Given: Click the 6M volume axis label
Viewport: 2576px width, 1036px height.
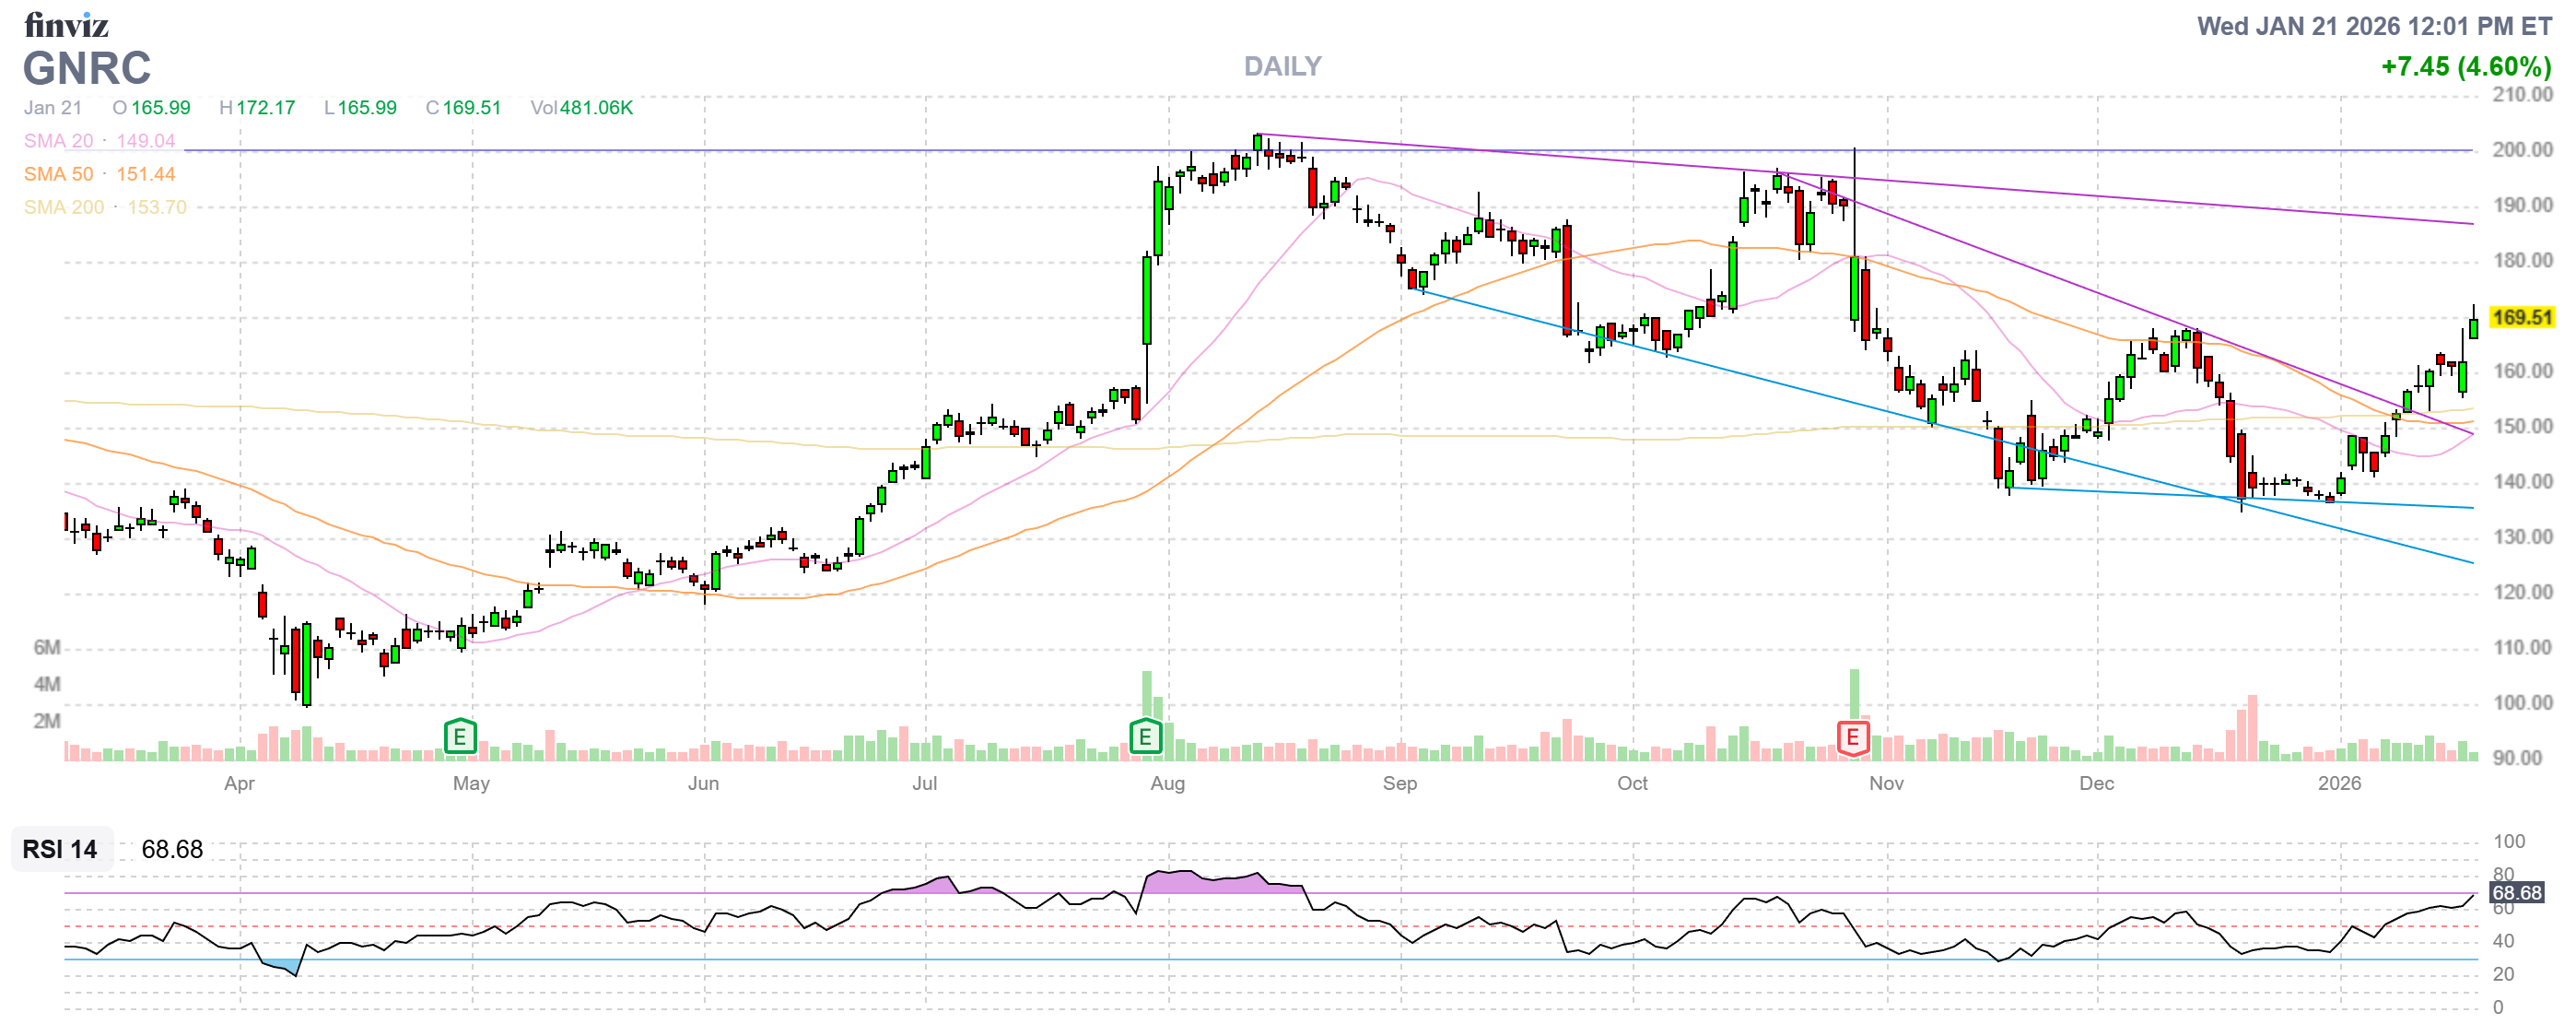Looking at the screenshot, I should (x=47, y=647).
